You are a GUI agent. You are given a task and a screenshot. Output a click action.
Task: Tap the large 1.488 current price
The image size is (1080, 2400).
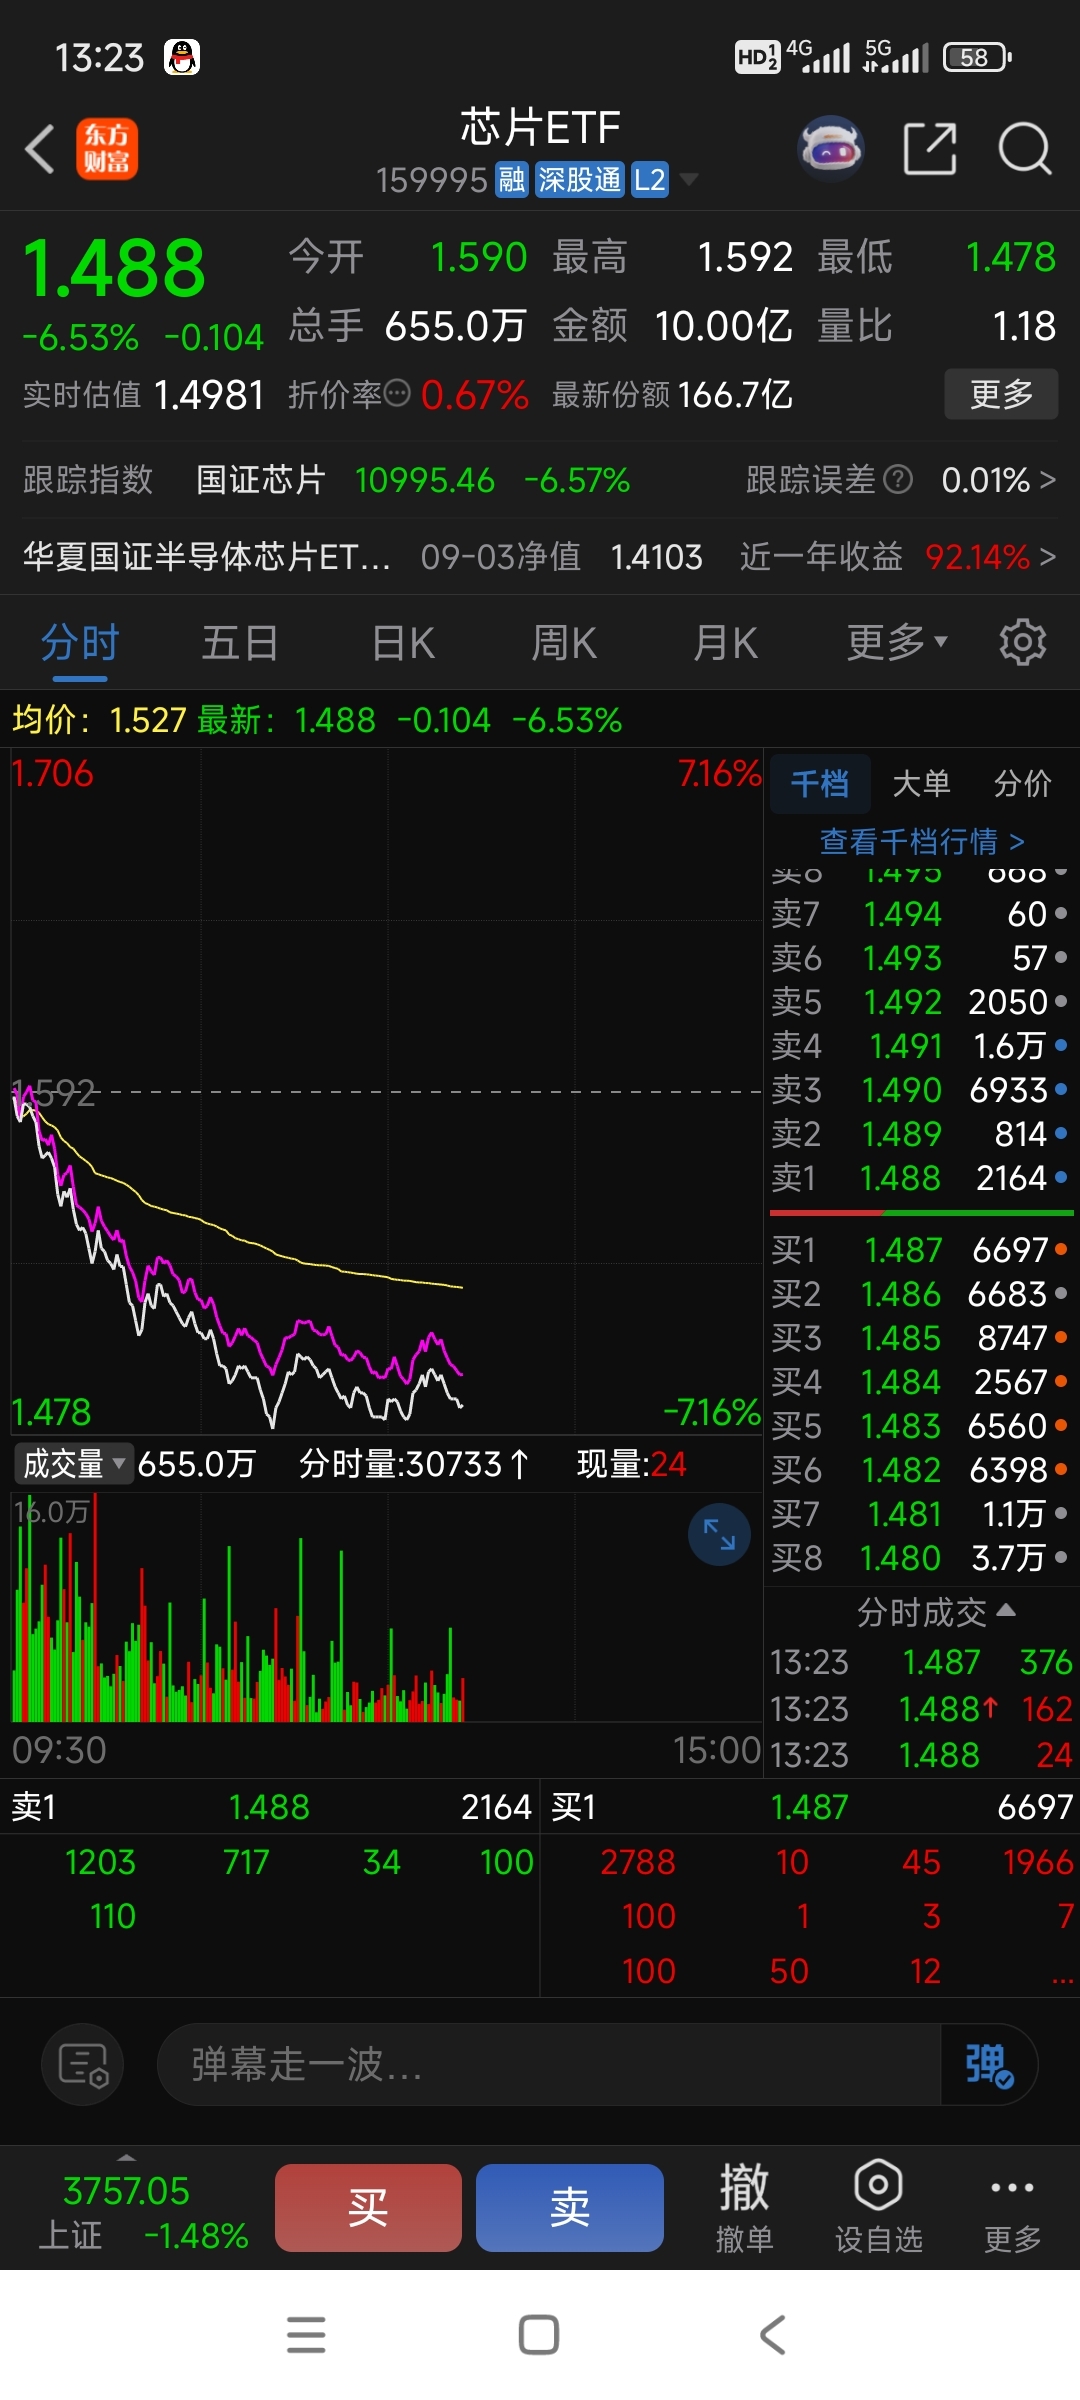tap(114, 268)
